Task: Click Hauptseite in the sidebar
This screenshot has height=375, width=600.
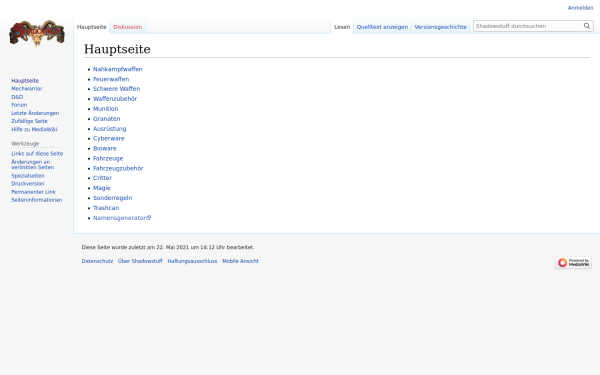Action: 25,81
